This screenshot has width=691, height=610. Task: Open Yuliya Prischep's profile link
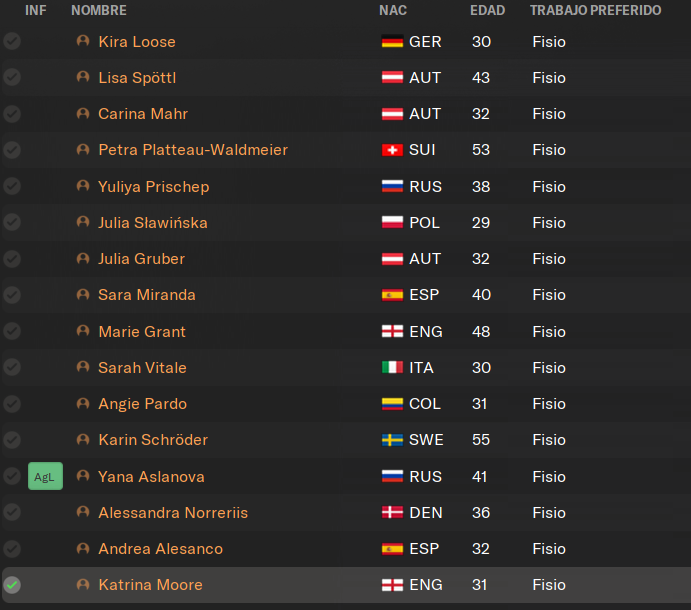click(x=154, y=186)
